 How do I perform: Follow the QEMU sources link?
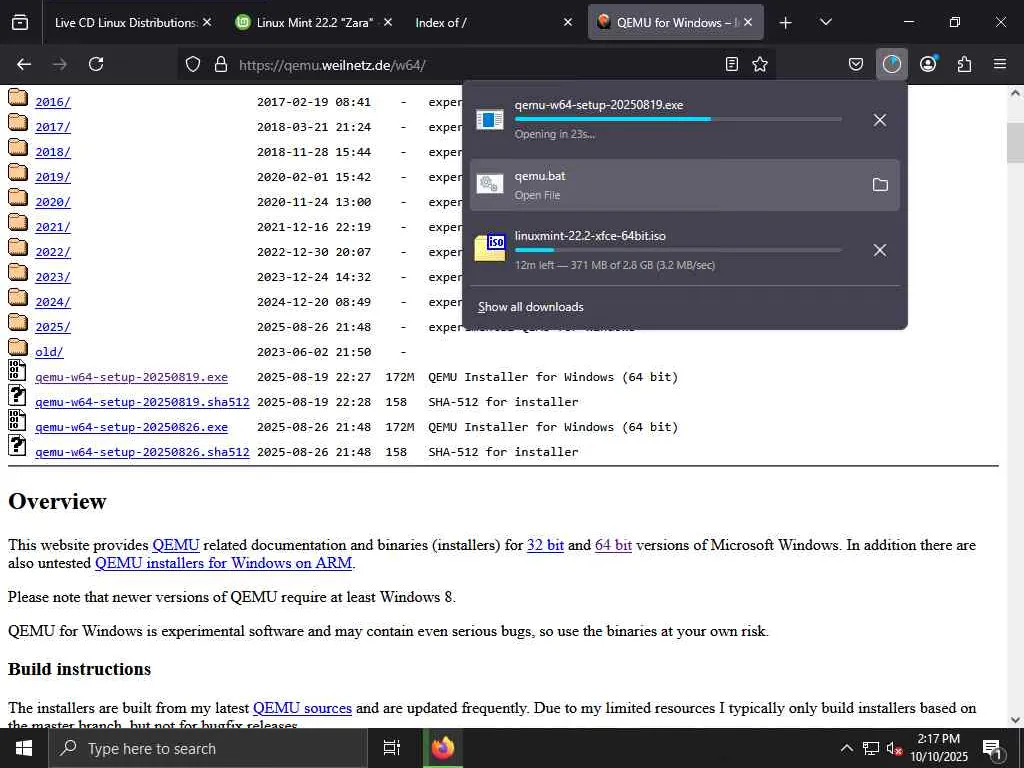click(x=302, y=708)
